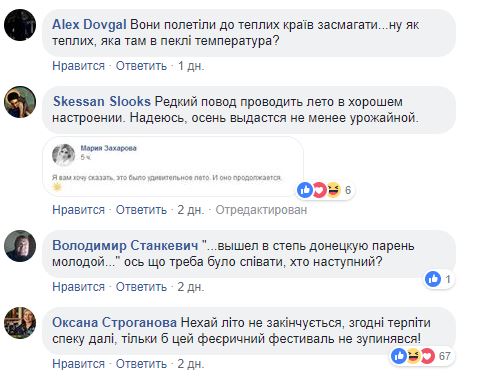Open Skessan Slooks' profile picture
The height and width of the screenshot is (377, 492).
(x=20, y=102)
